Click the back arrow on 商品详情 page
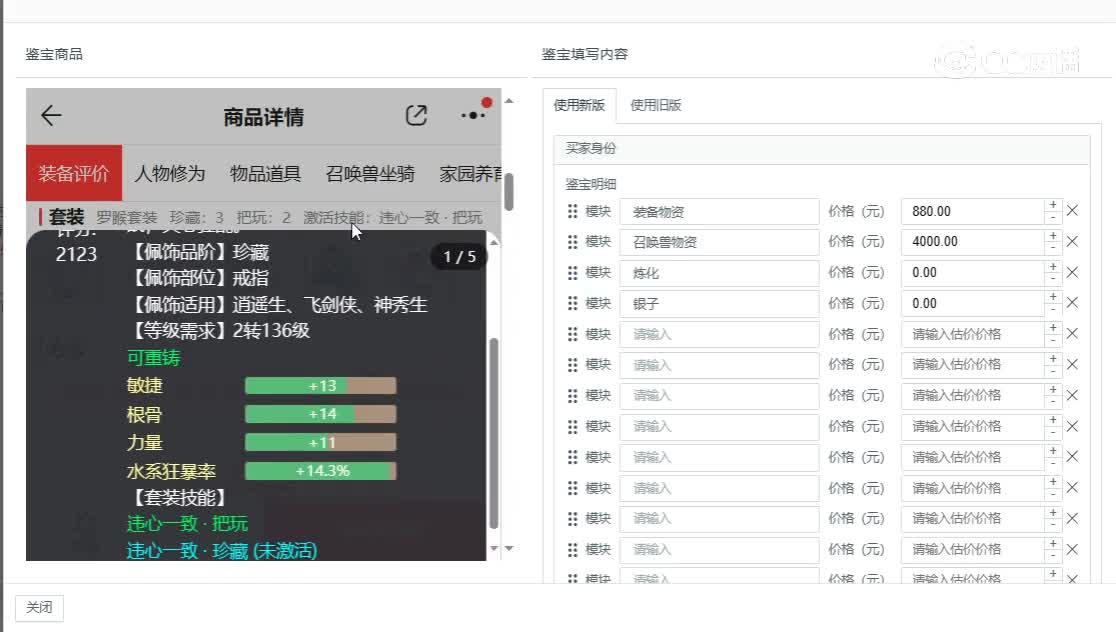Image resolution: width=1116 pixels, height=632 pixels. tap(51, 117)
